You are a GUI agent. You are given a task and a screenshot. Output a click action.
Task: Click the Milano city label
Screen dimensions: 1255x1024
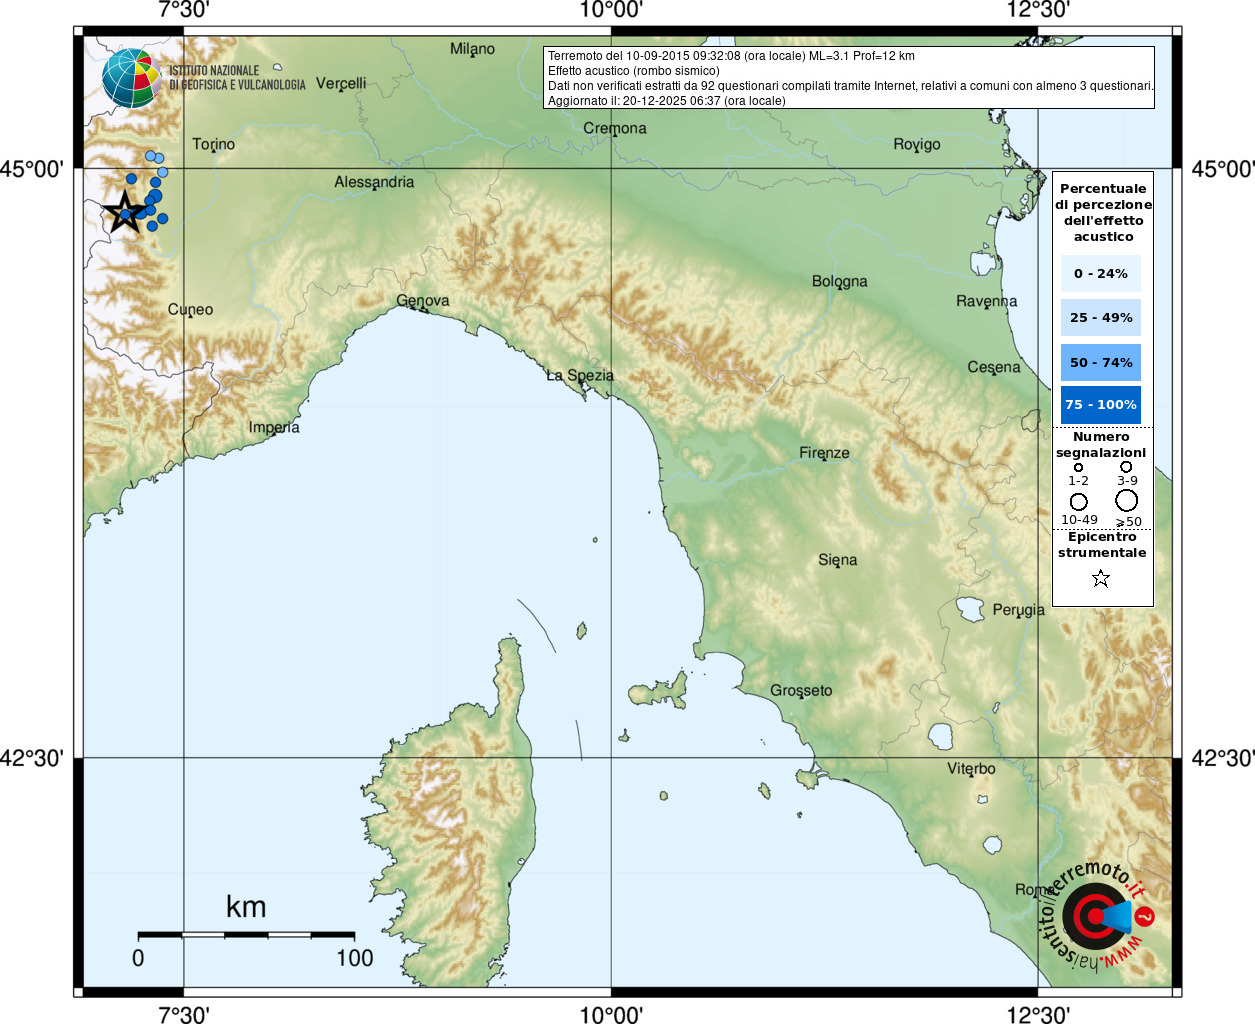point(472,48)
